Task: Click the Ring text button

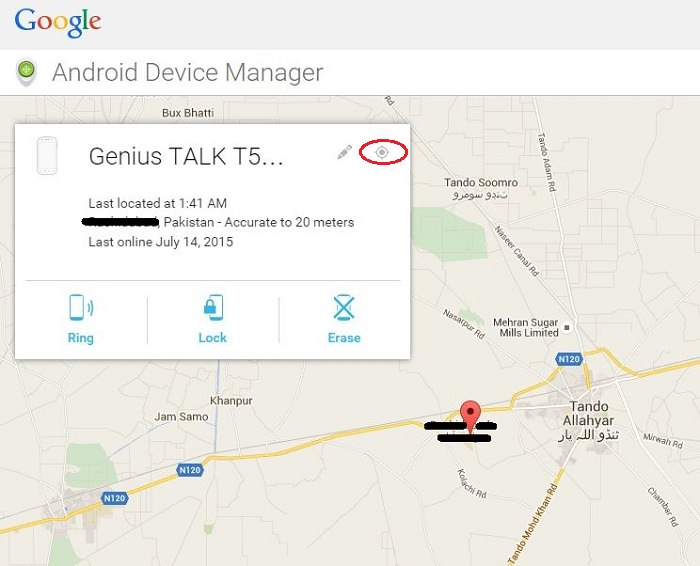Action: click(x=81, y=338)
